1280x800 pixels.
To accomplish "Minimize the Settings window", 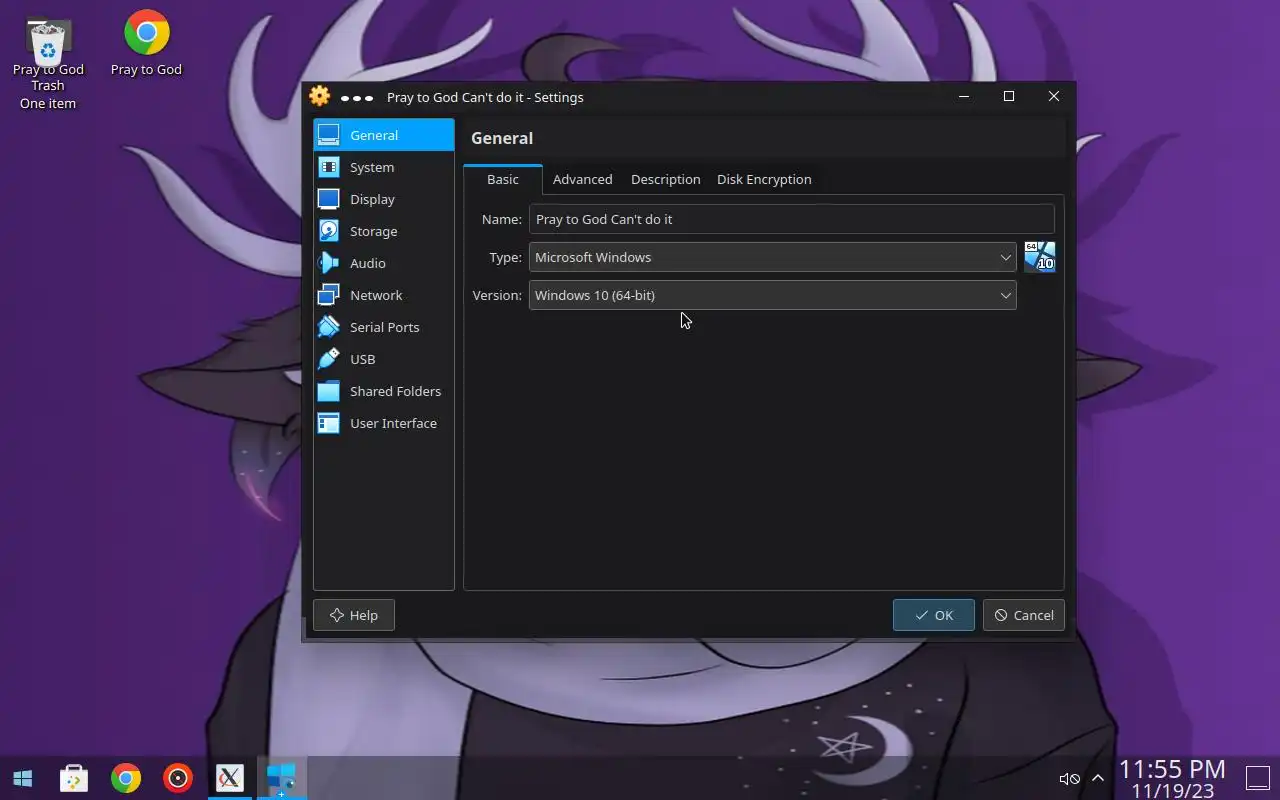I will coord(964,96).
